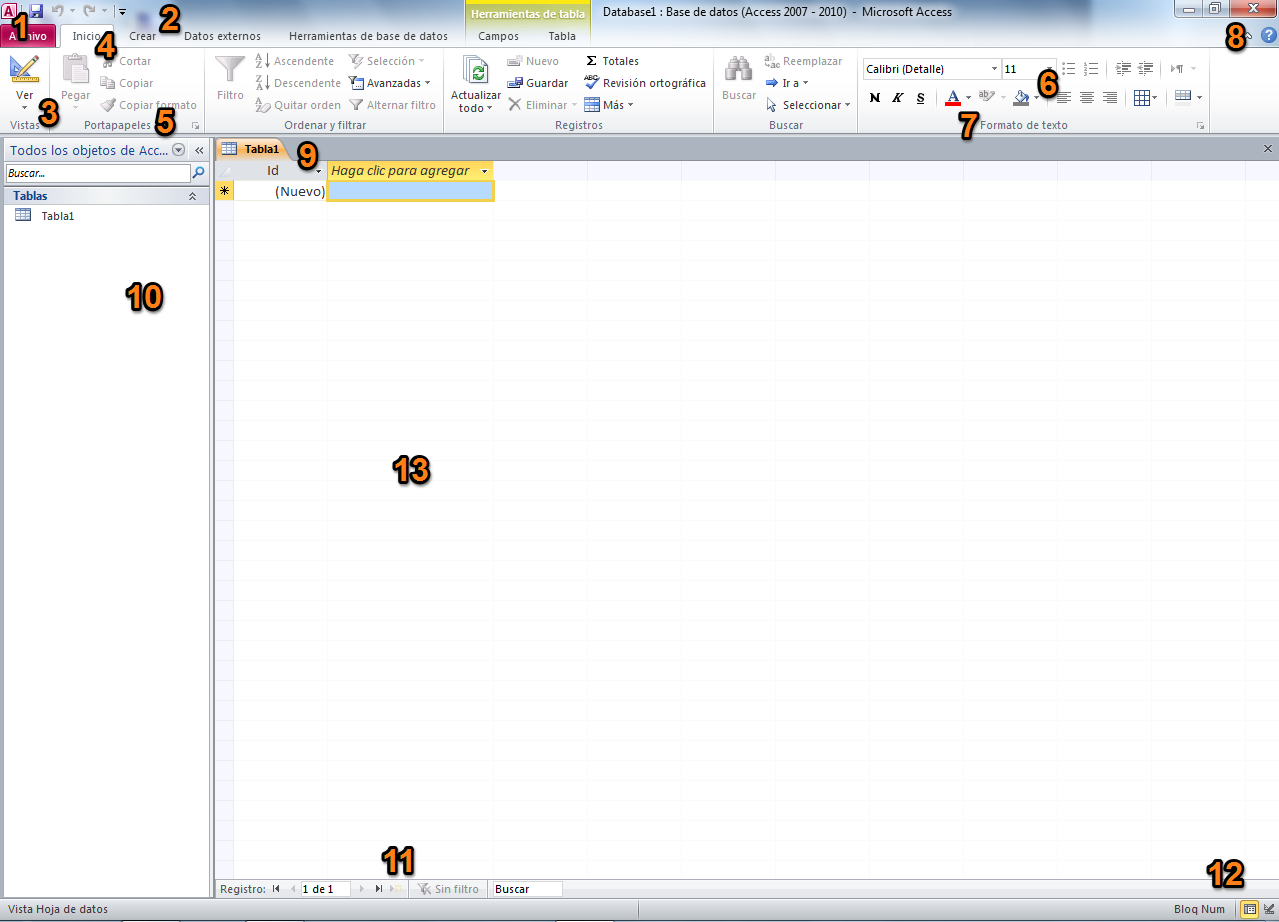Toggle Alternar filtro
The height and width of the screenshot is (922, 1279).
tap(392, 105)
